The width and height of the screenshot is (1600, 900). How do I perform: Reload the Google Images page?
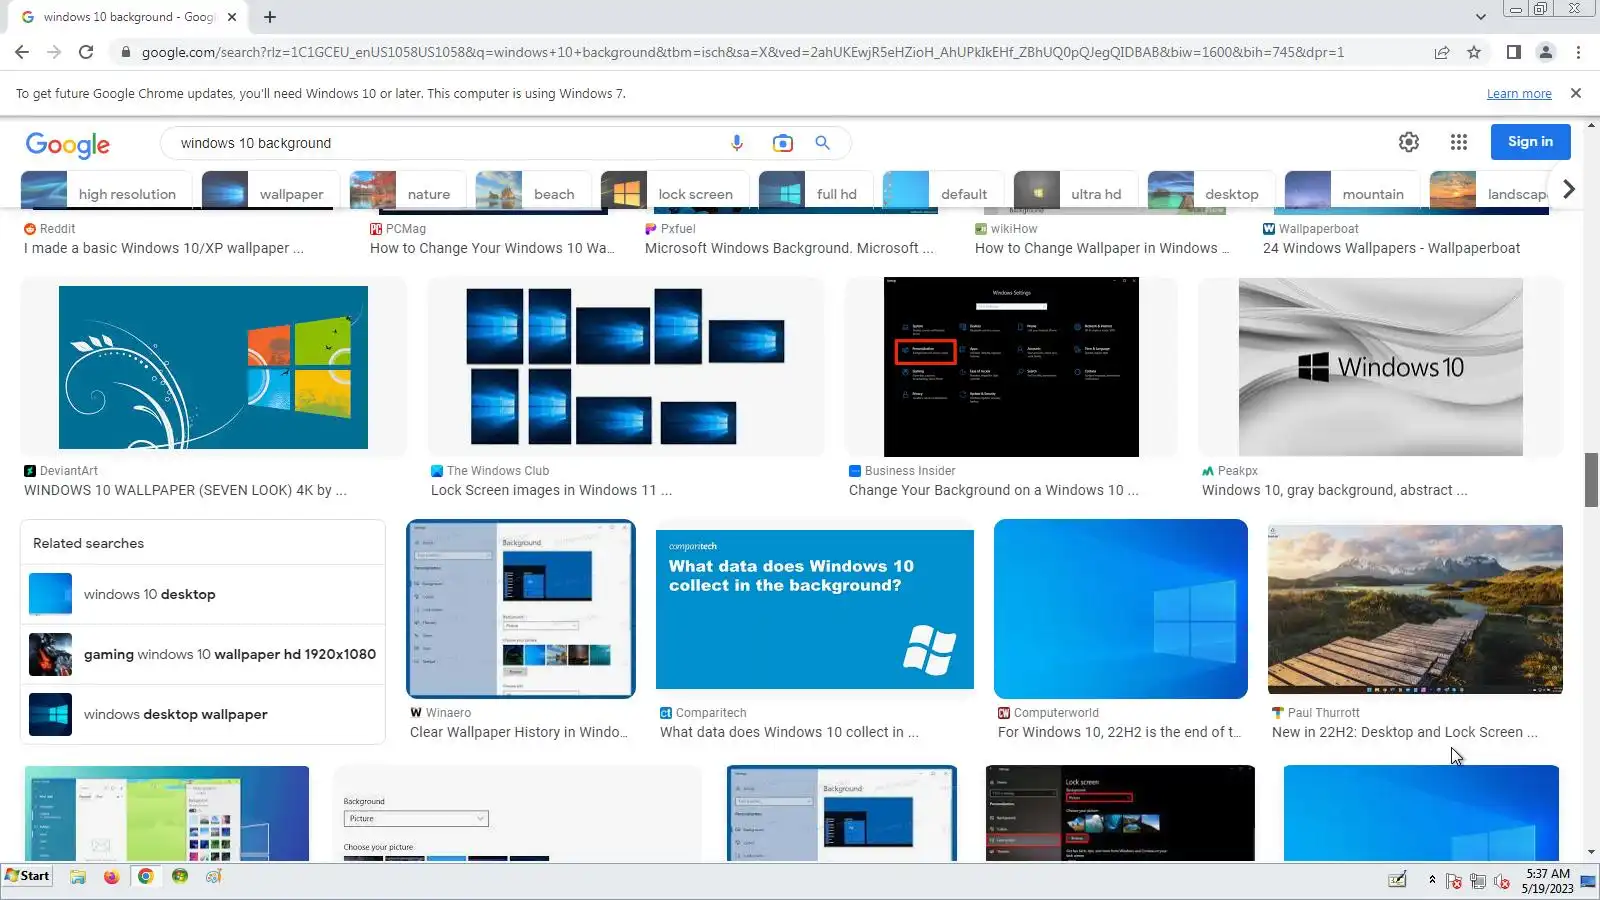click(x=86, y=52)
